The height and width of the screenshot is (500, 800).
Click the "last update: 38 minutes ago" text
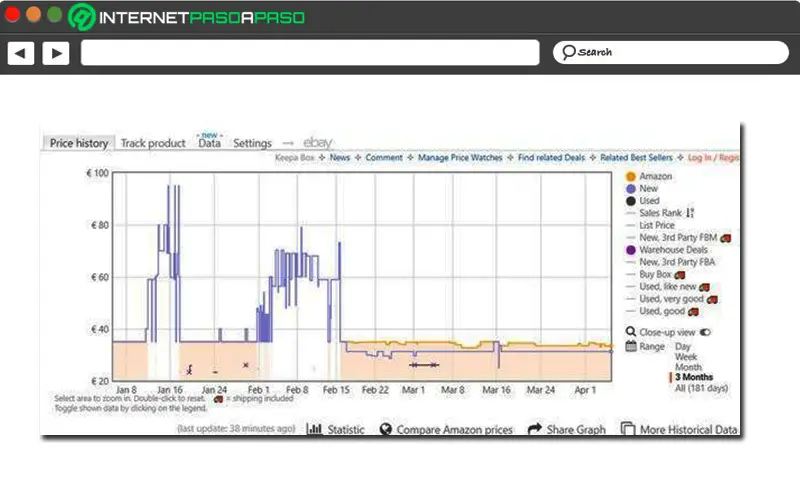tap(236, 429)
